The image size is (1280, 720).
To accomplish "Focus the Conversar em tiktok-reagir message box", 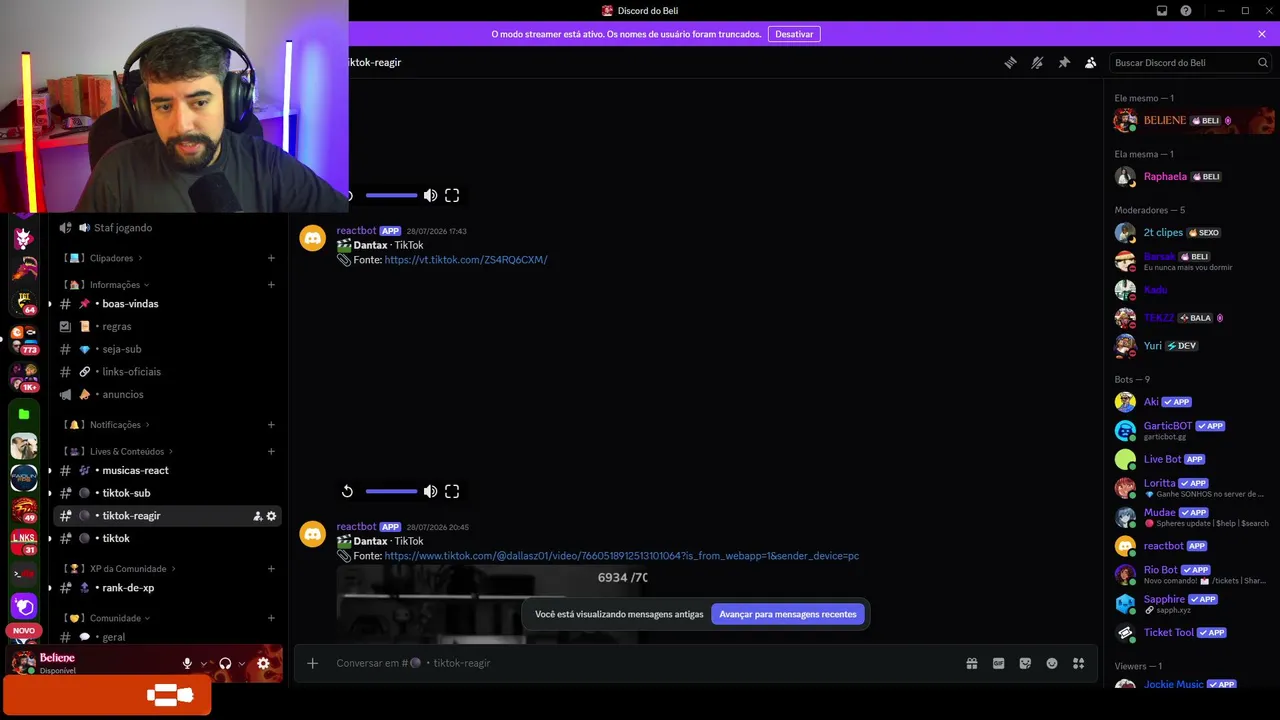I will pos(640,663).
